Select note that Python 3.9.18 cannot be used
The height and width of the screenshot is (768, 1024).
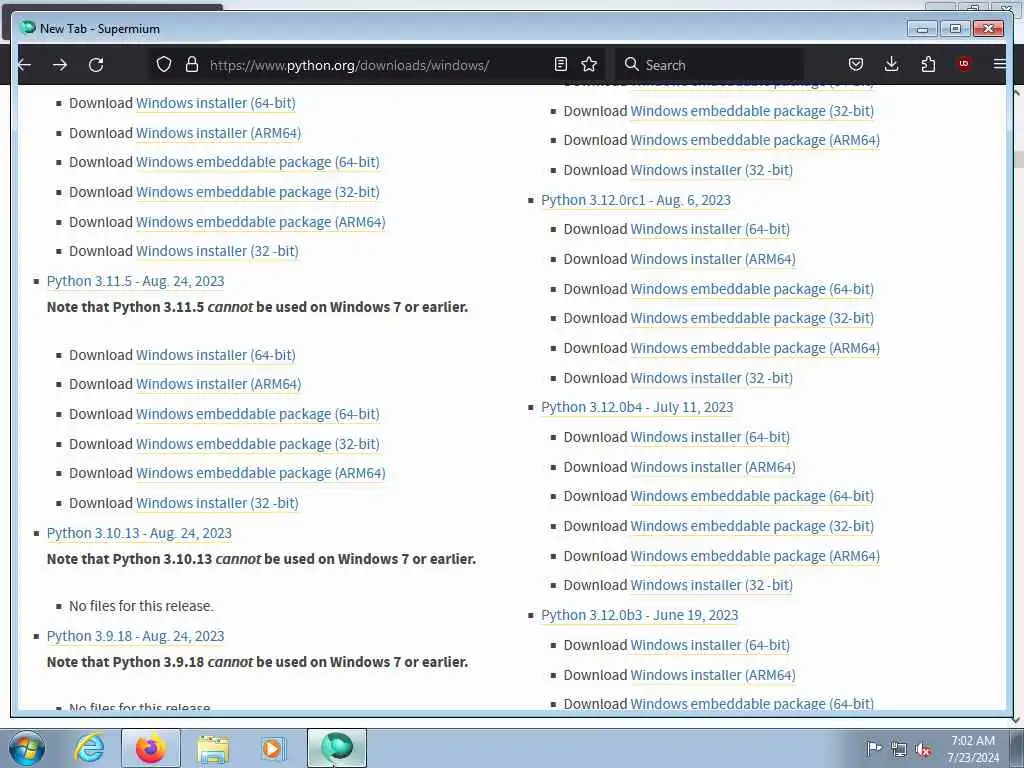(x=257, y=662)
